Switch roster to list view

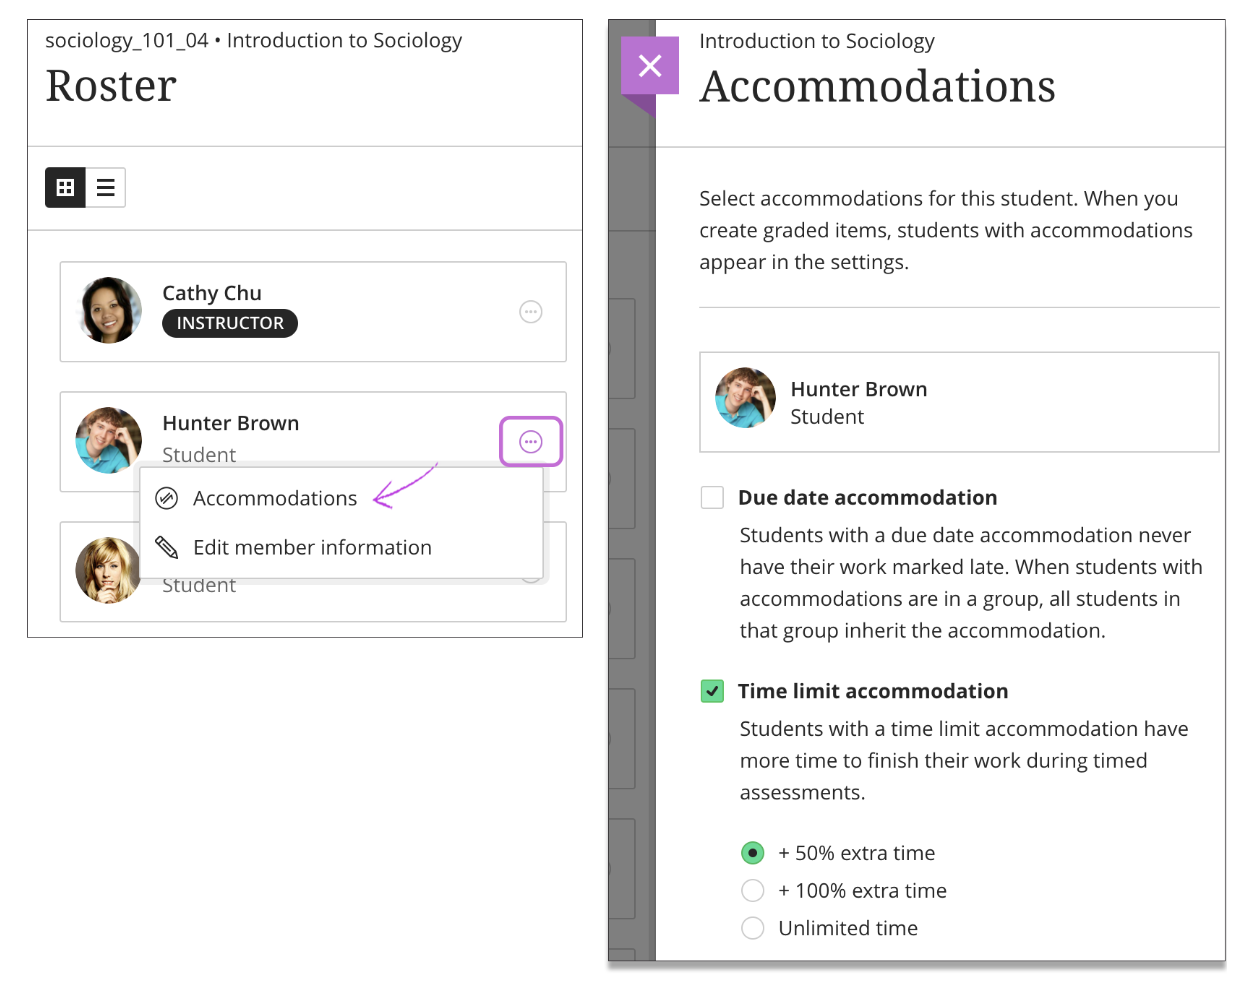point(105,187)
